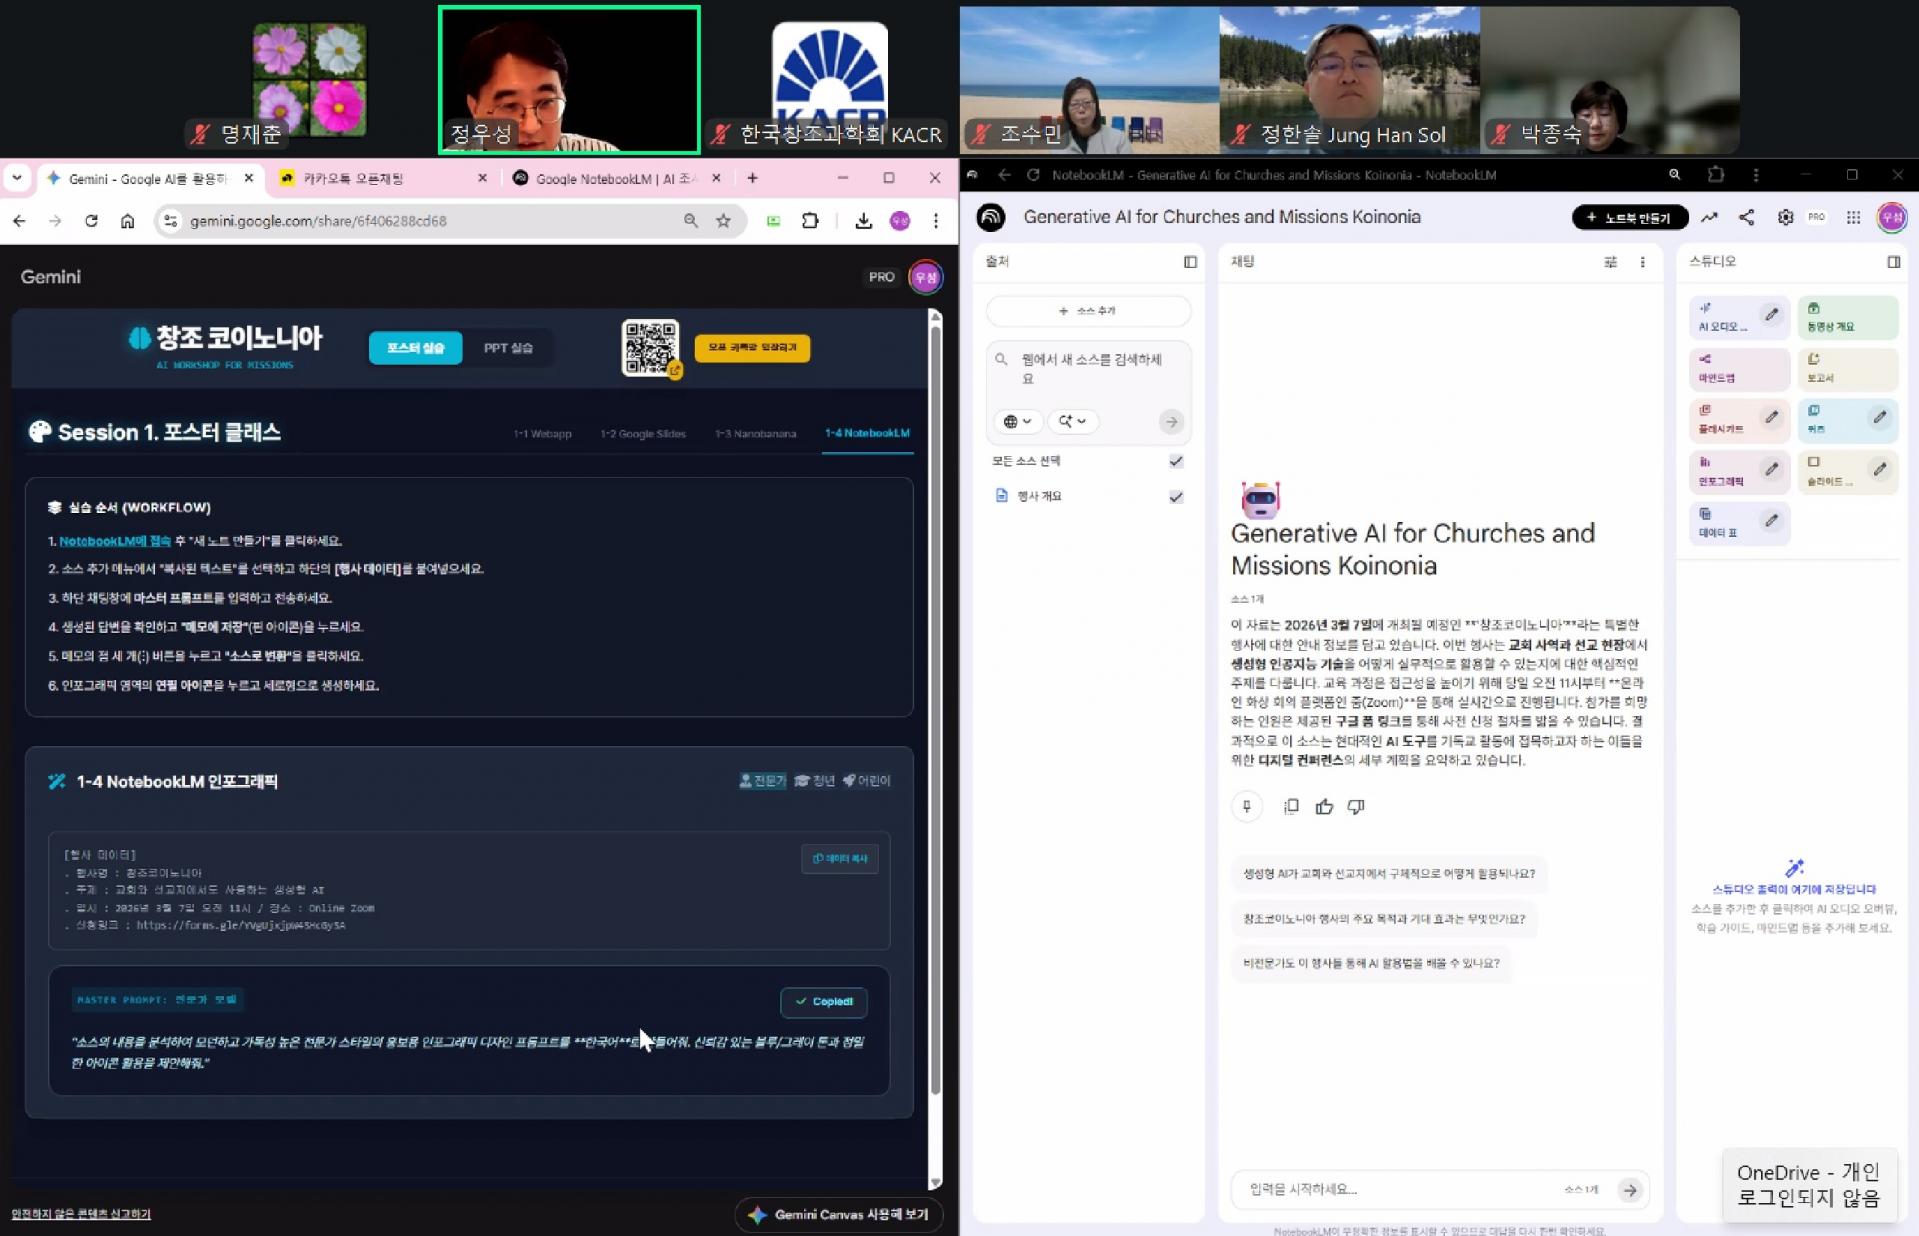The height and width of the screenshot is (1236, 1919).
Task: Open chat configuration sliders icon in 채팅 panel
Action: tap(1610, 262)
